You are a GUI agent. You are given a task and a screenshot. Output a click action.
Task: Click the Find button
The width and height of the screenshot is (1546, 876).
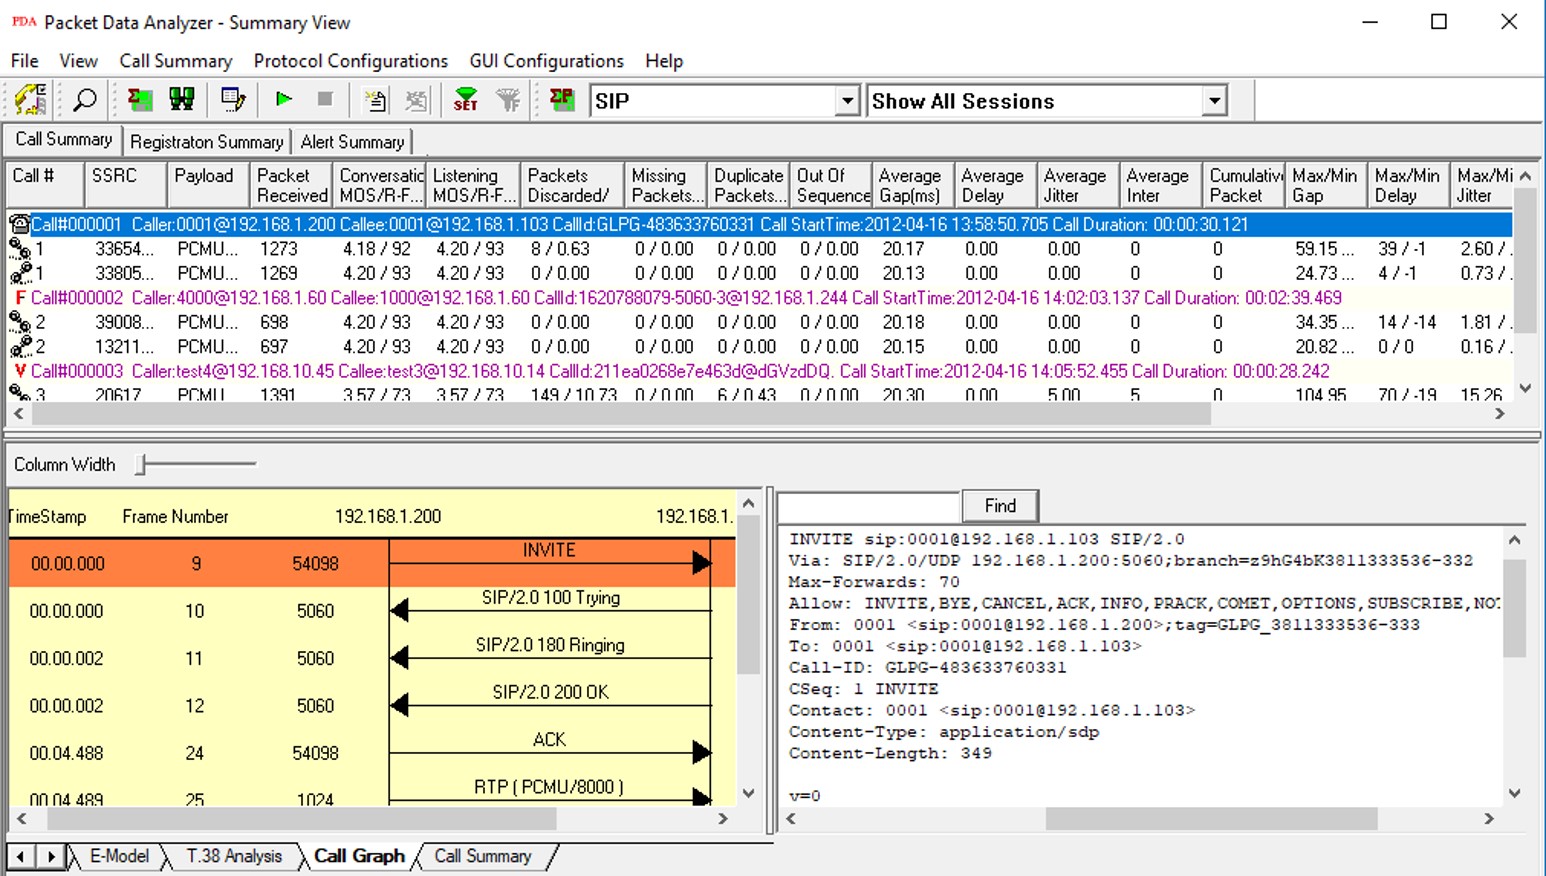[x=999, y=506]
